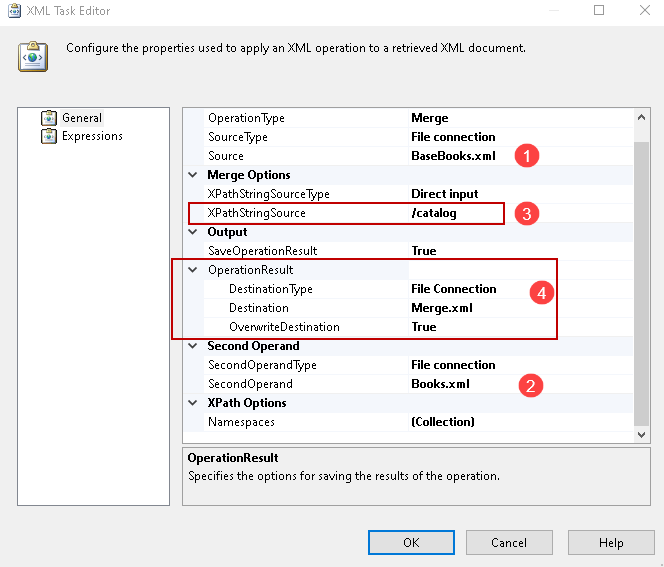
Task: Collapse the Second Operand section
Action: pos(193,346)
